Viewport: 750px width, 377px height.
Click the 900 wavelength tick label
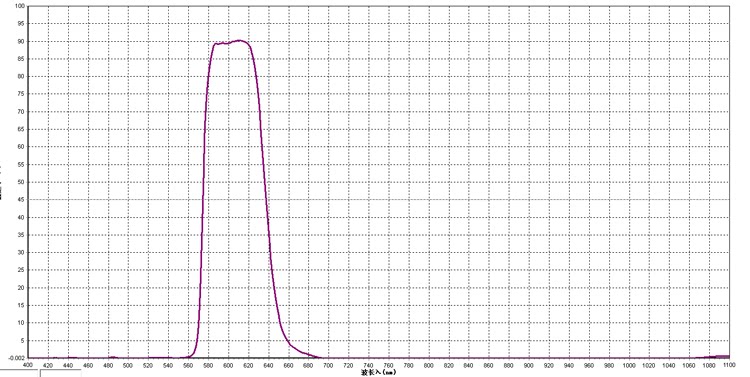(529, 366)
